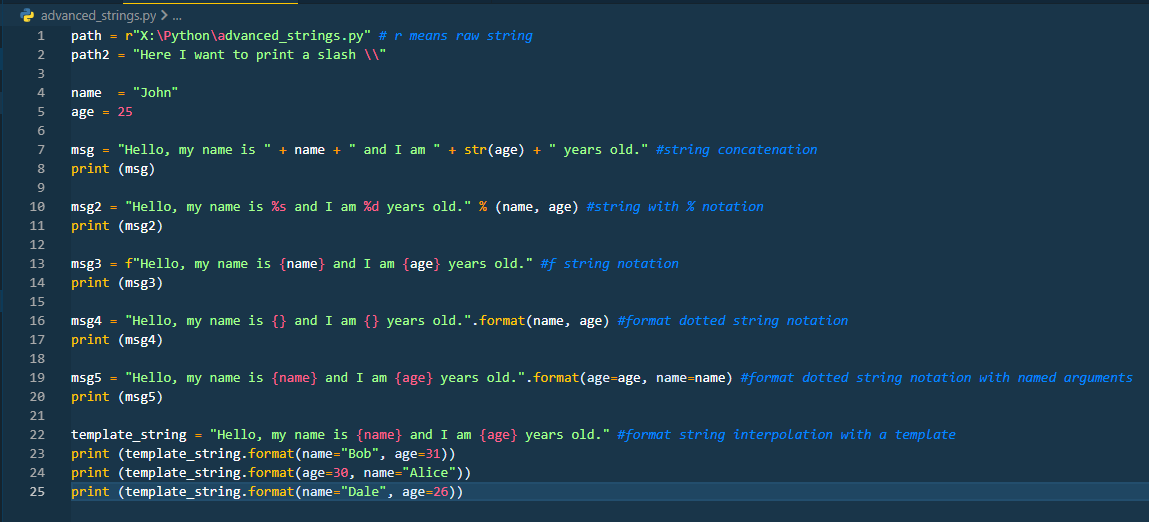This screenshot has width=1149, height=522.
Task: Click the comment ending "with named arguments"
Action: 937,378
